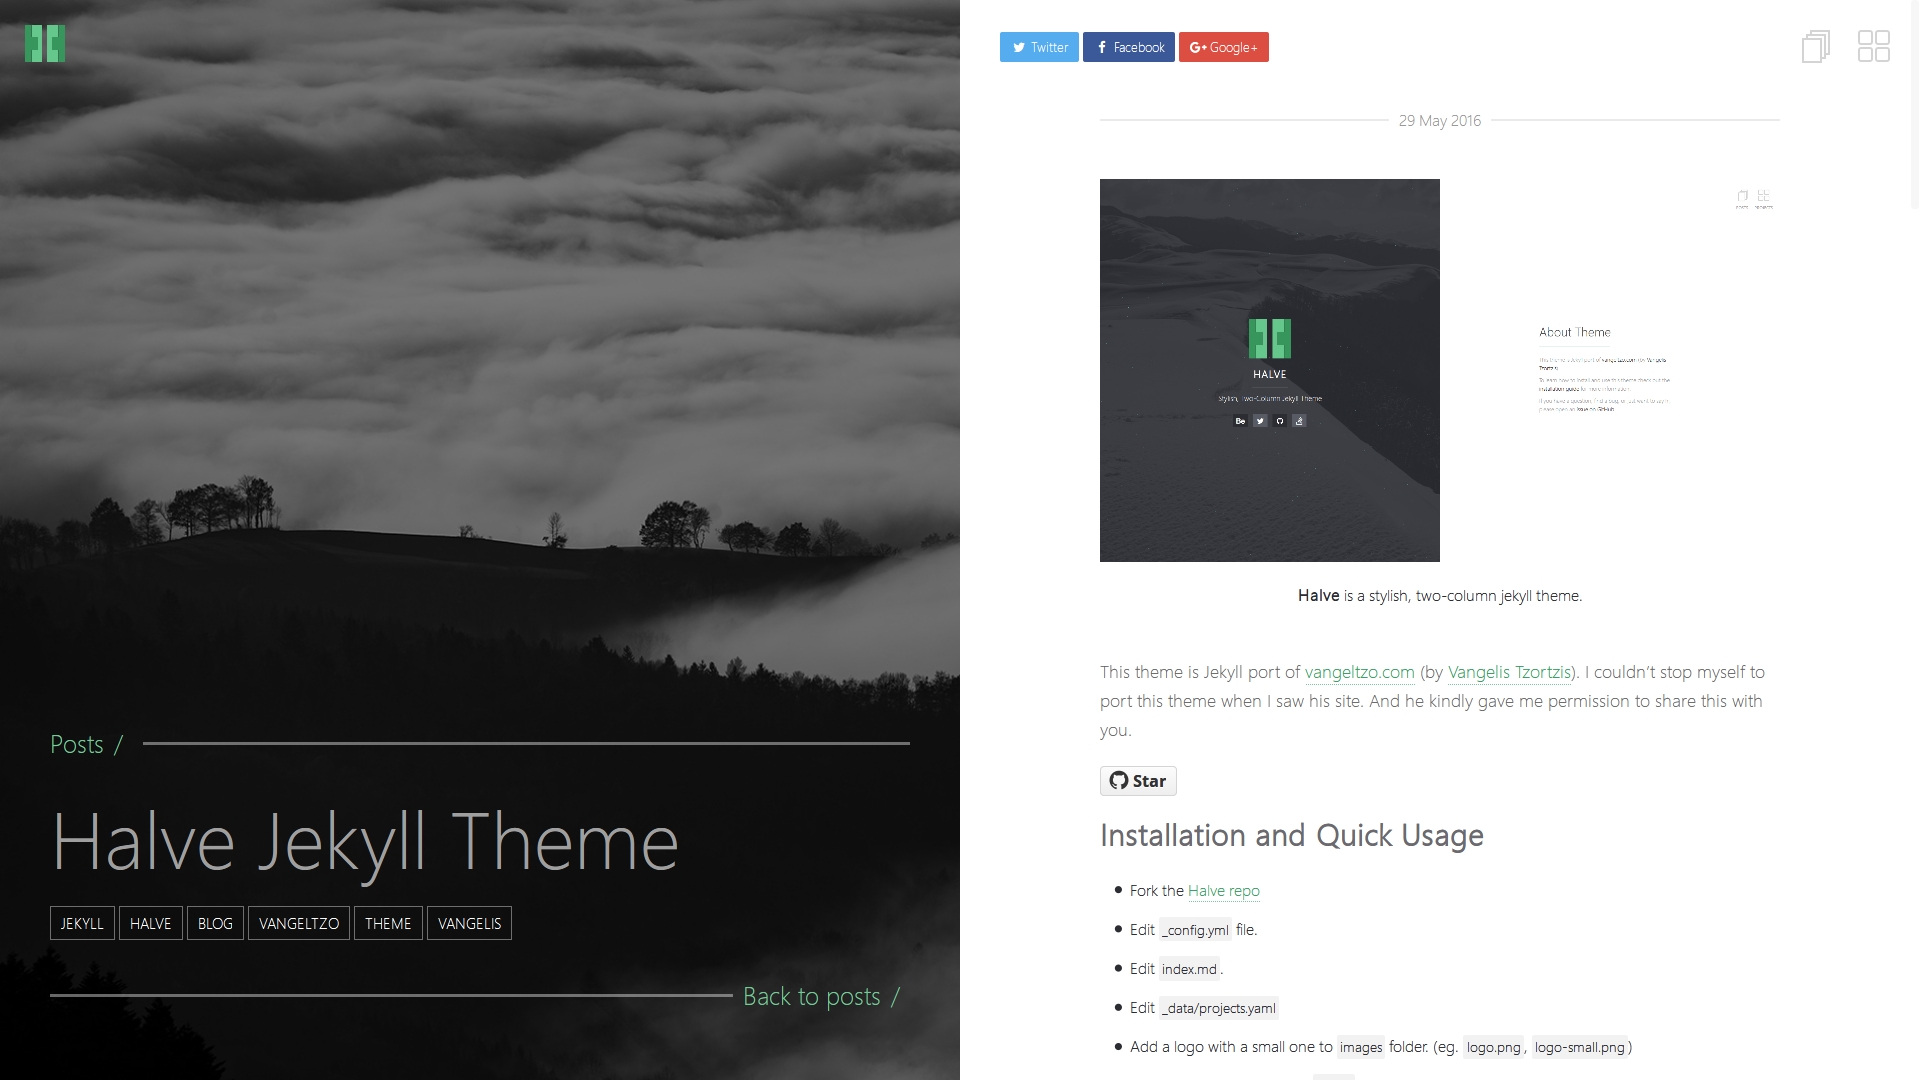
Task: Share the post on Twitter
Action: [x=1039, y=47]
